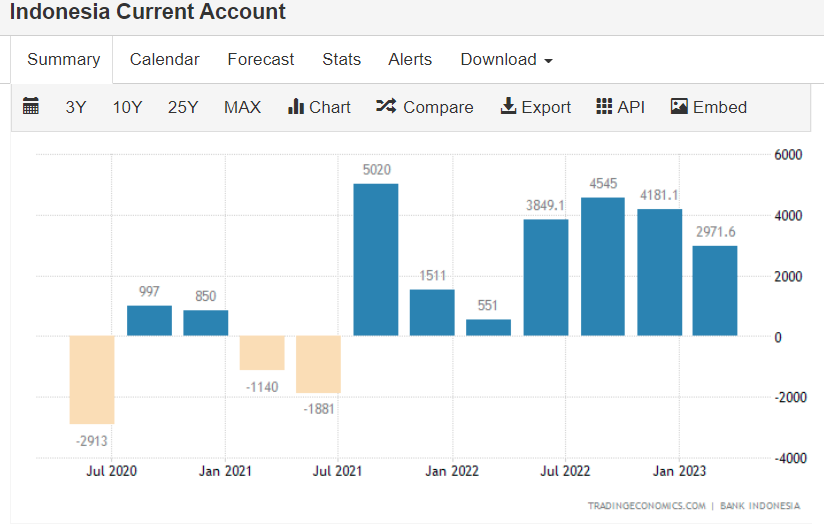Click the calendar date-range icon

[x=30, y=107]
